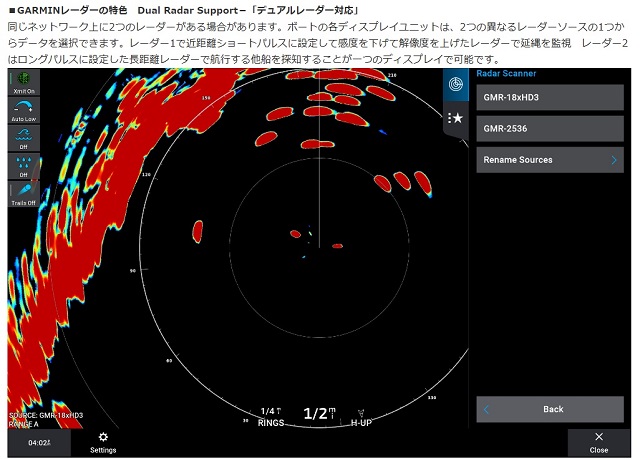The width and height of the screenshot is (640, 459).
Task: Go Back in the Radar Scanner menu
Action: coord(552,409)
